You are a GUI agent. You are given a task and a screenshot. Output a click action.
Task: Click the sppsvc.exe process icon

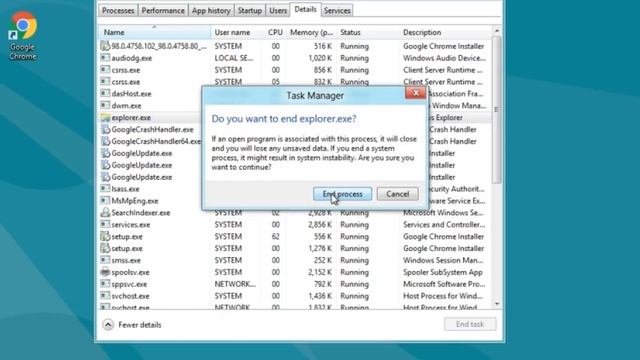105,283
